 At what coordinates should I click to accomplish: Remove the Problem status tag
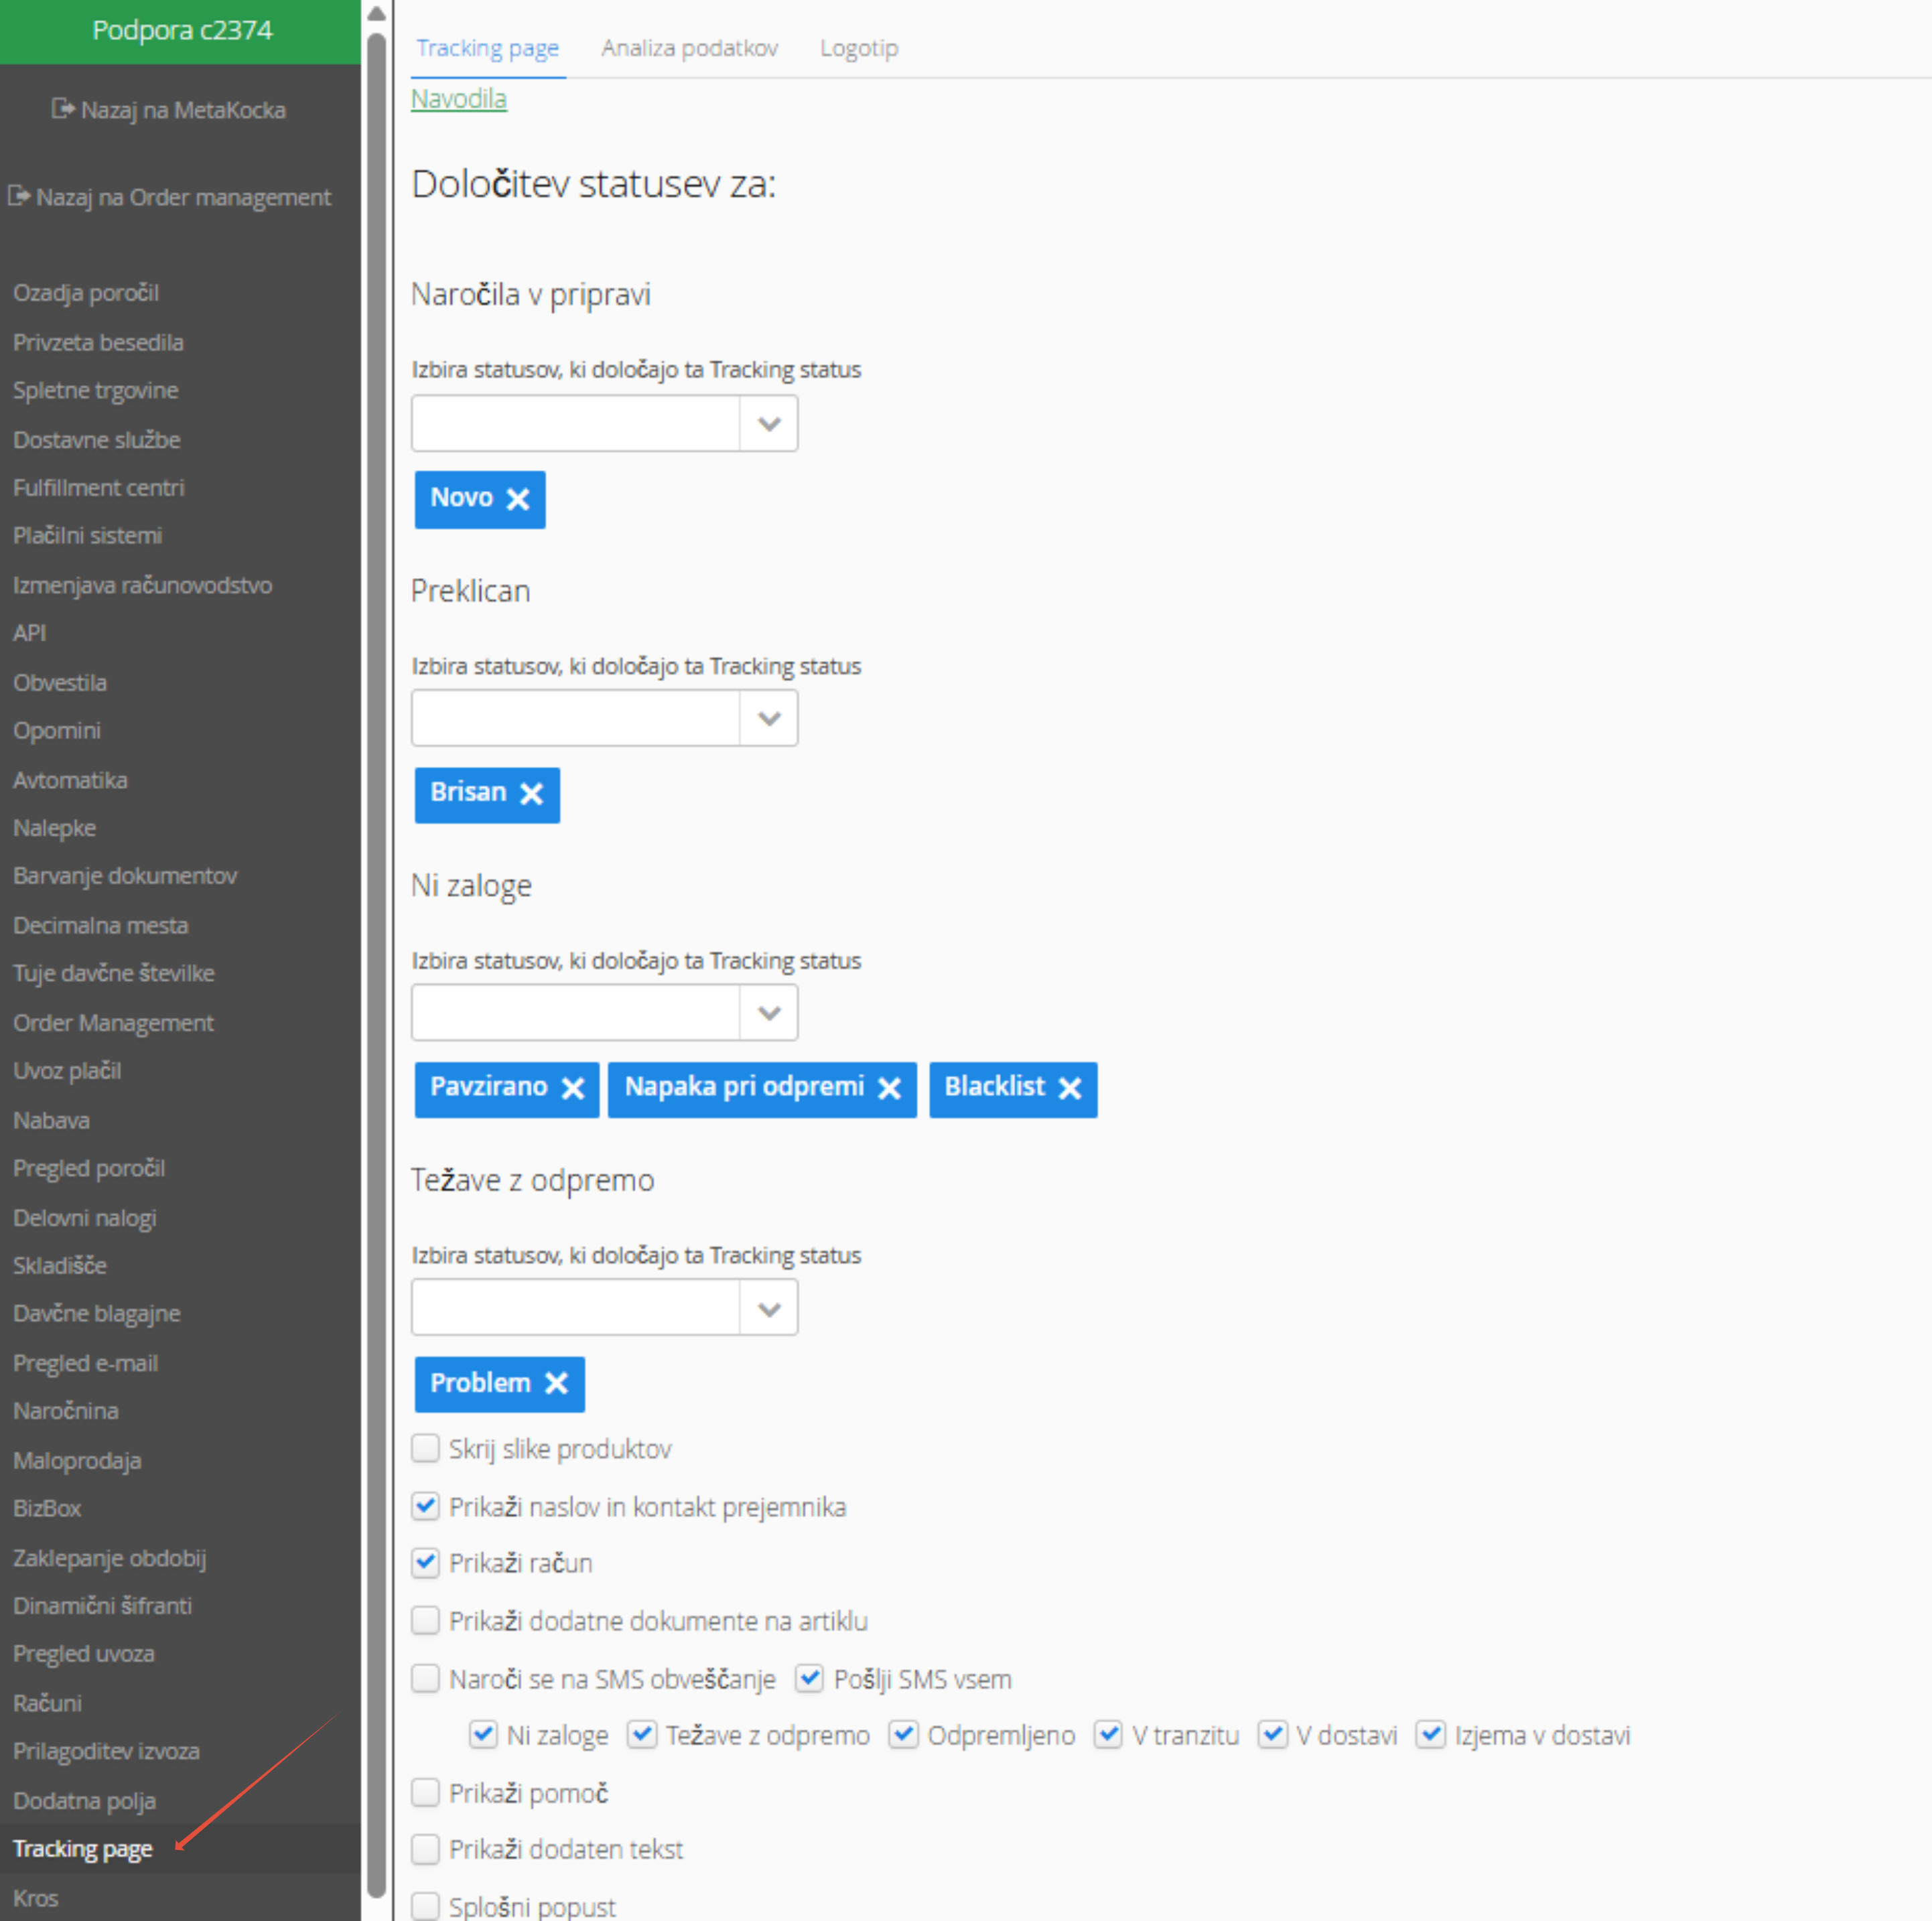tap(556, 1383)
